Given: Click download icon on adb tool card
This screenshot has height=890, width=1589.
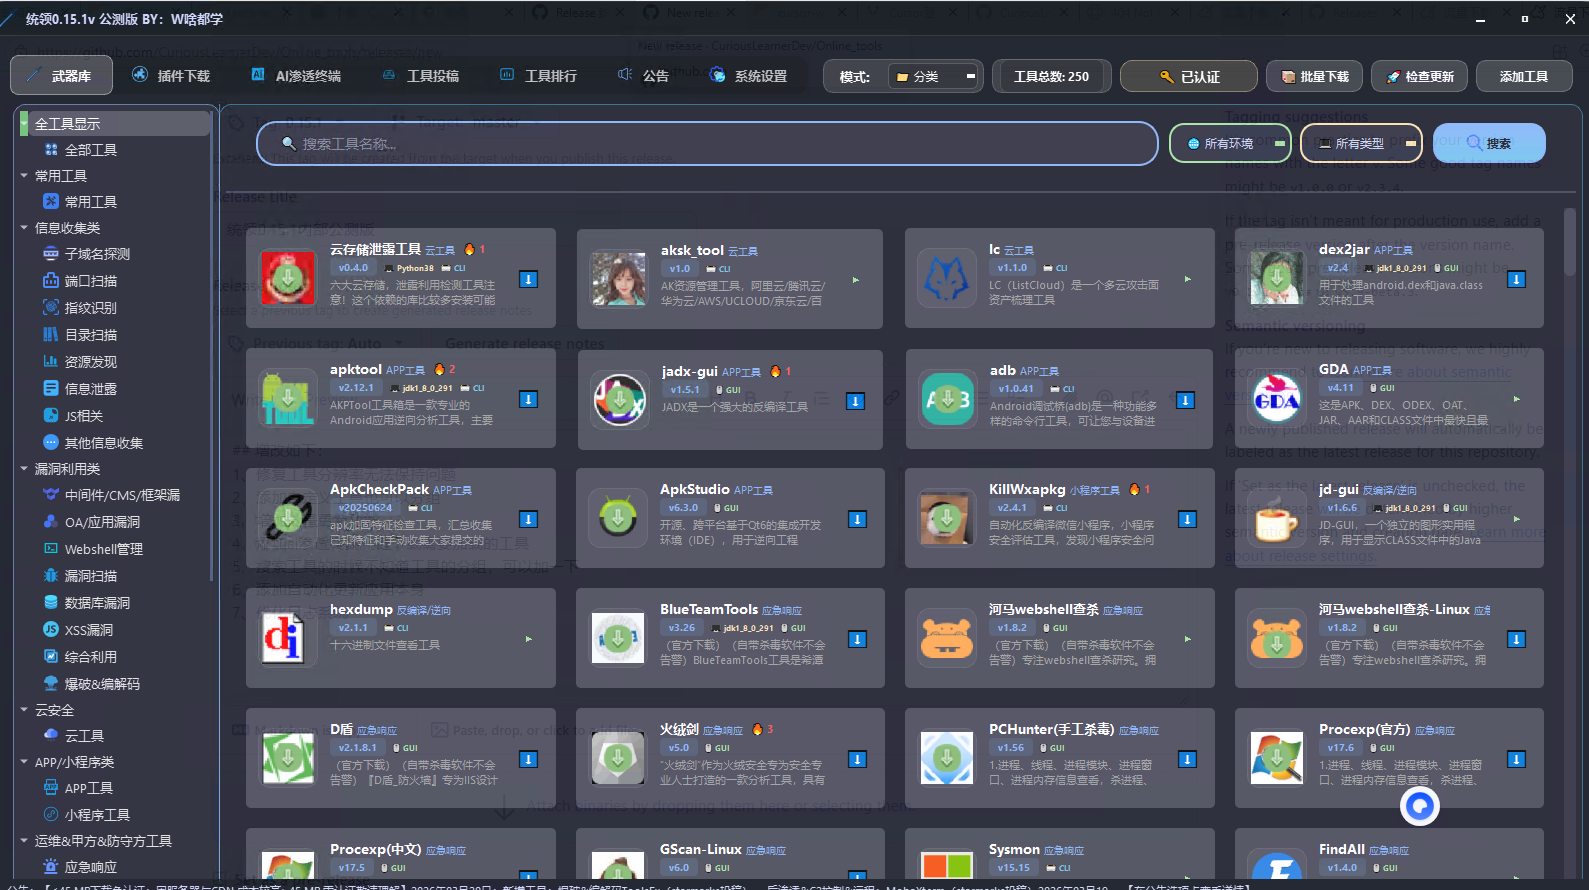Looking at the screenshot, I should coord(1185,400).
